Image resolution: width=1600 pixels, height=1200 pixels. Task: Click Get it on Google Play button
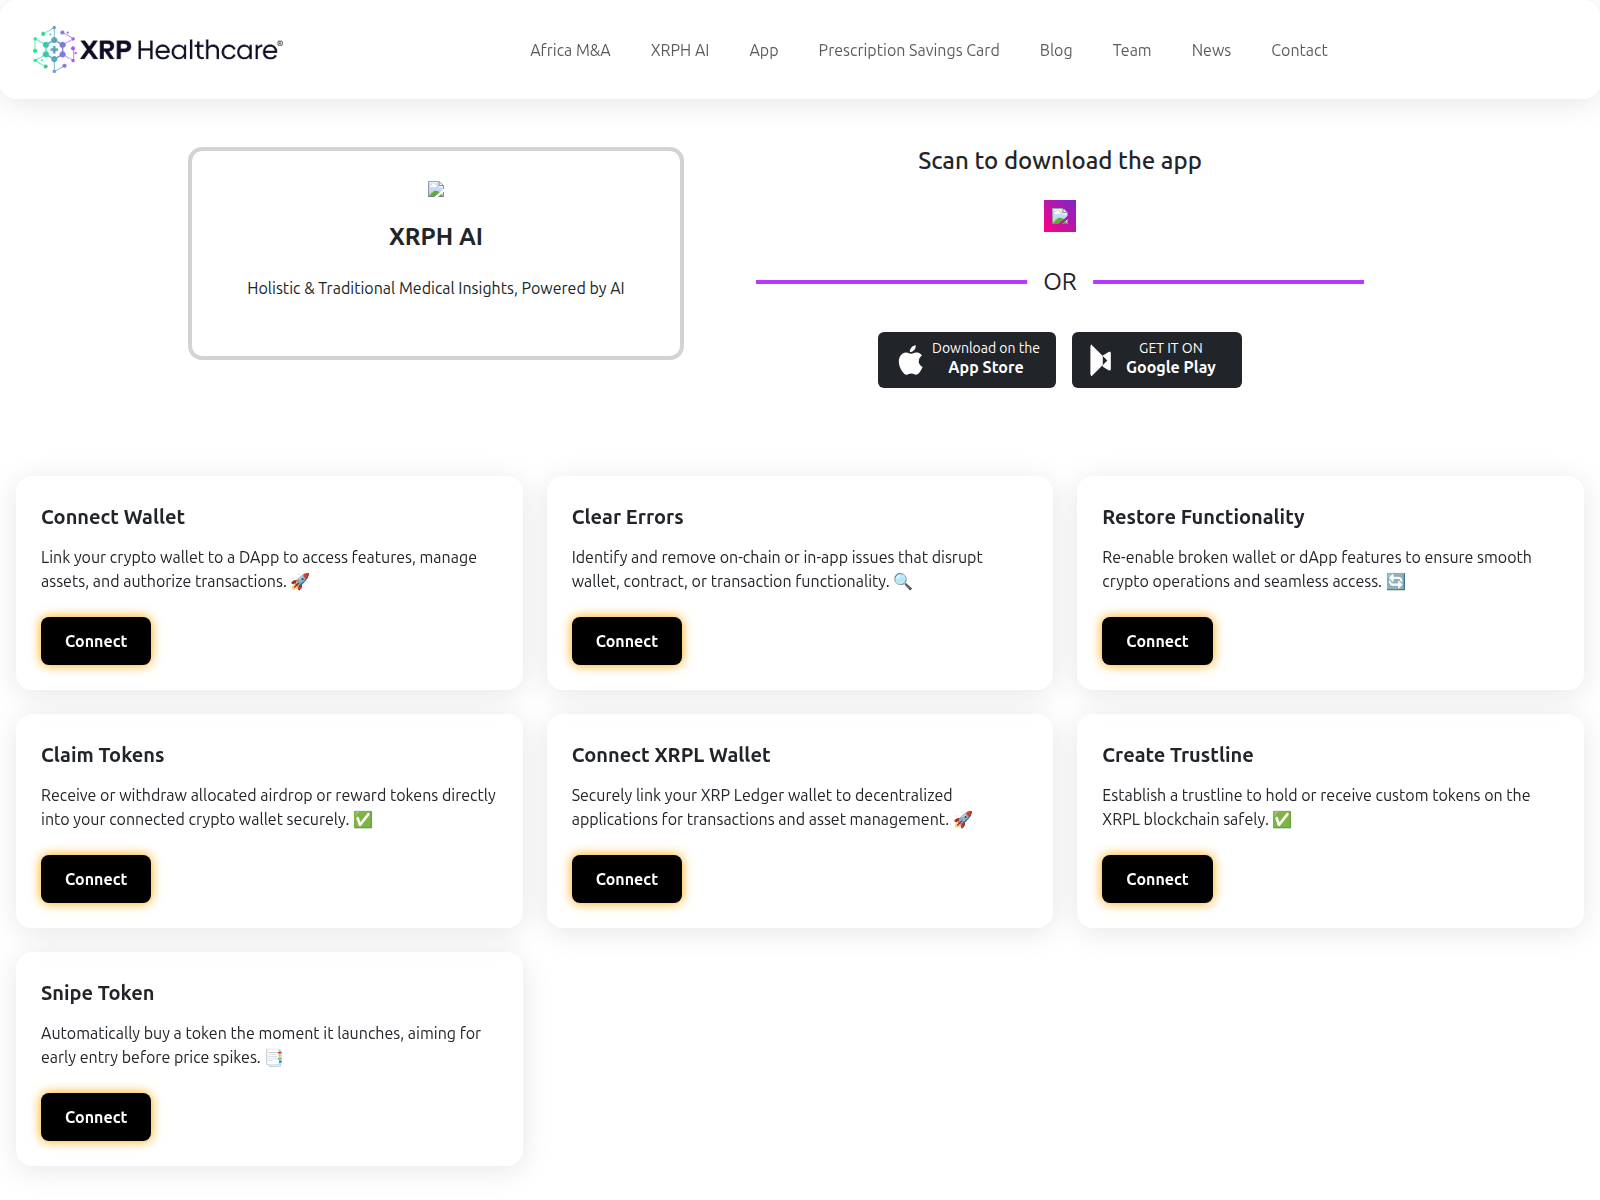[1157, 360]
